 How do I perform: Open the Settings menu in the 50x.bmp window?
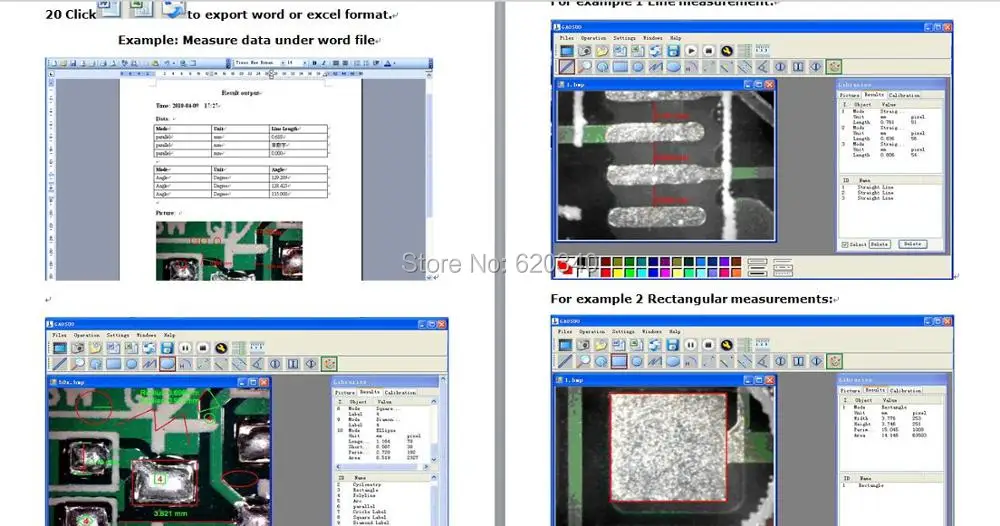click(117, 335)
